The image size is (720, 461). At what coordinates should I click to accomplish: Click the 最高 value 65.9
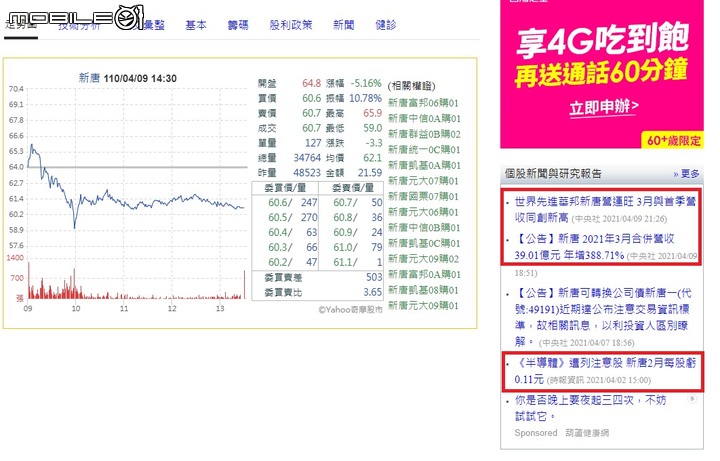click(x=372, y=113)
